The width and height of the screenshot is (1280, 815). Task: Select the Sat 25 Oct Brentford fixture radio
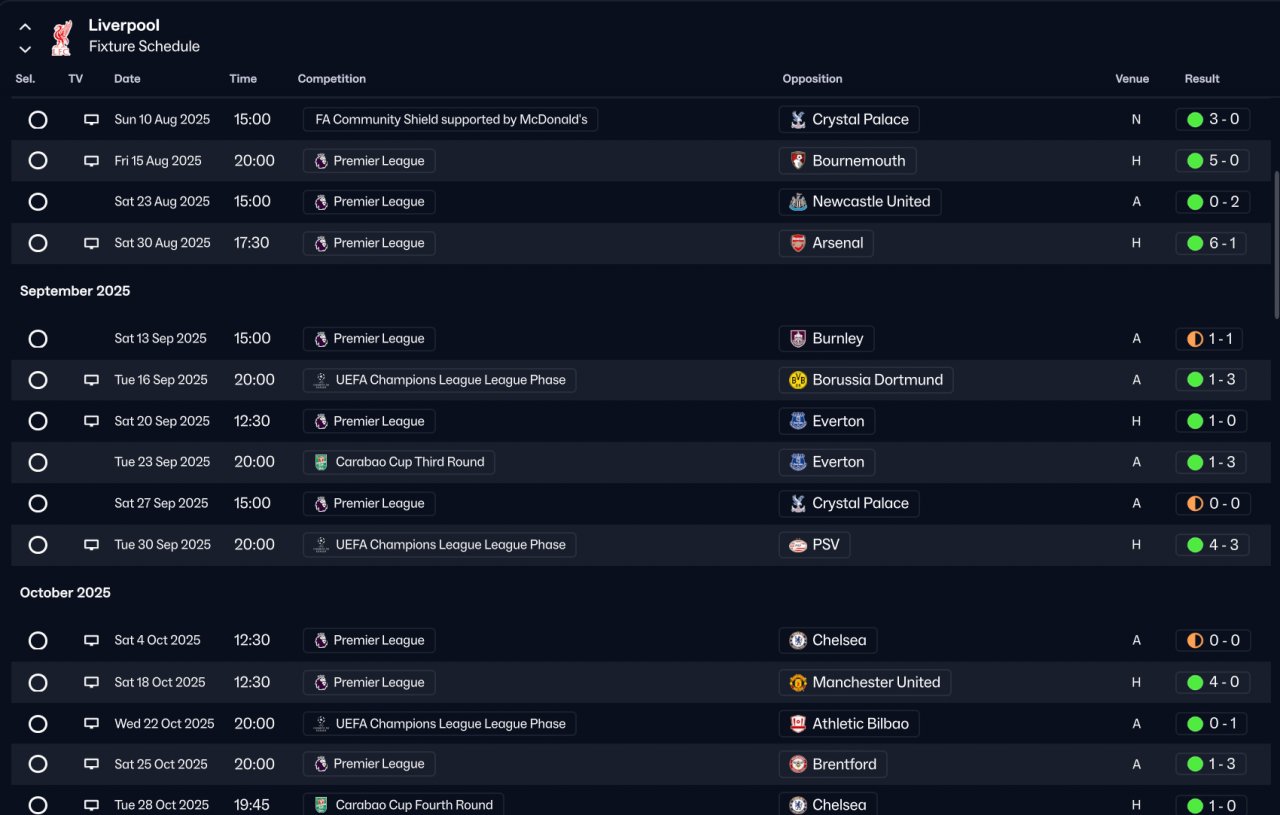[x=38, y=764]
